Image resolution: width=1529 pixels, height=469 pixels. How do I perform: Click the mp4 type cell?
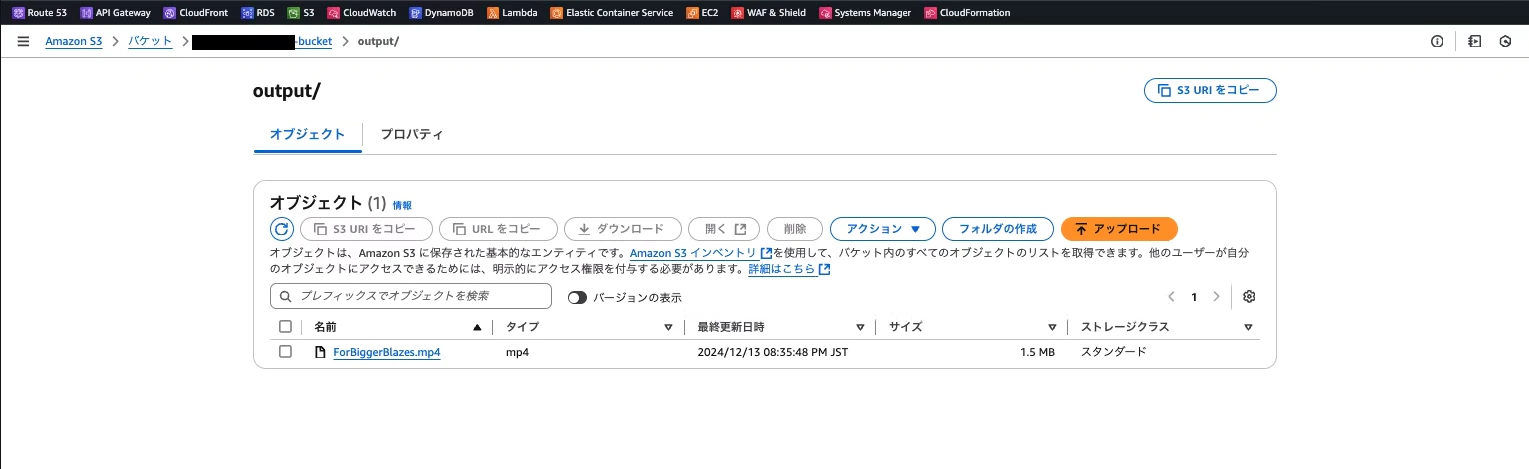coord(517,352)
